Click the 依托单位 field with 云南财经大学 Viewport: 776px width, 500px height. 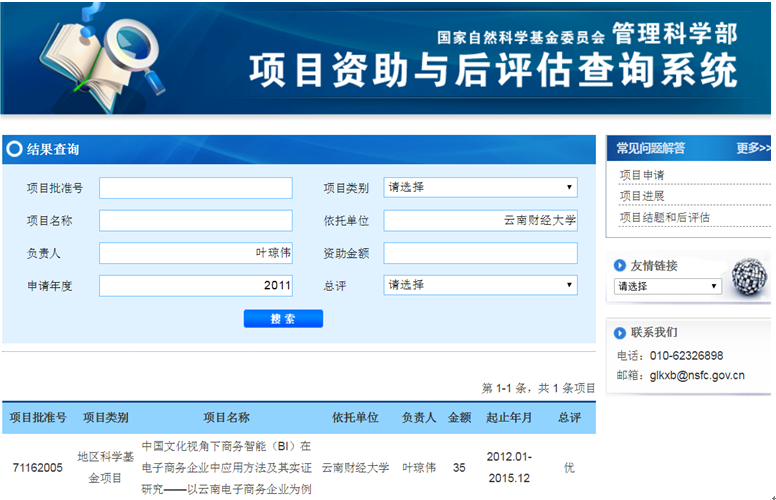coord(480,221)
